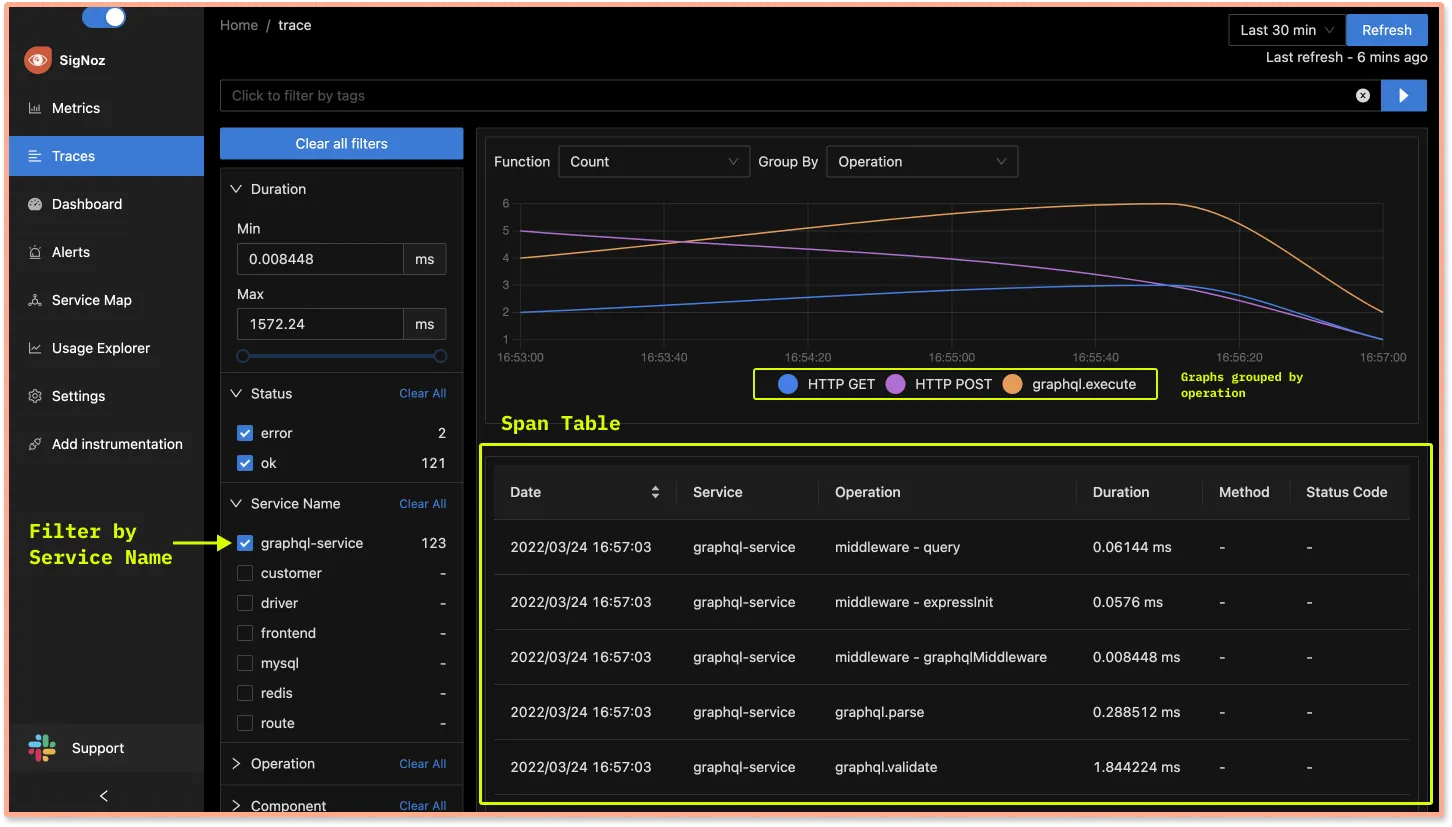The width and height of the screenshot is (1452, 827).
Task: Click the Settings gear icon
Action: pos(35,396)
